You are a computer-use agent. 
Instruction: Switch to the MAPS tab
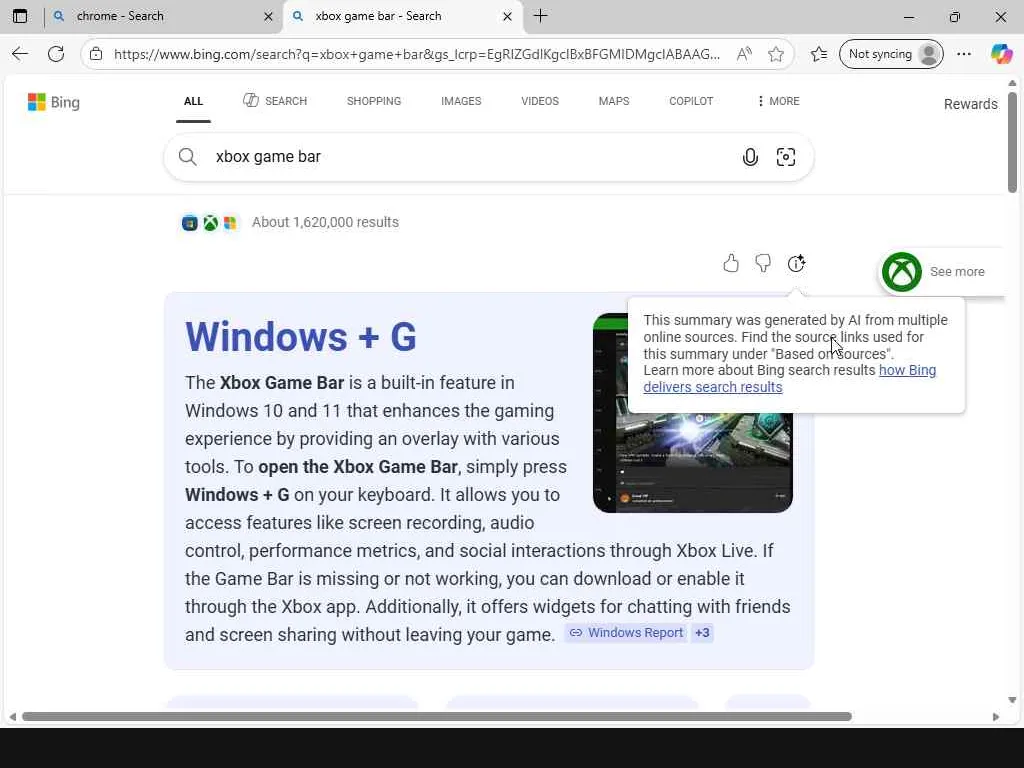pyautogui.click(x=614, y=101)
